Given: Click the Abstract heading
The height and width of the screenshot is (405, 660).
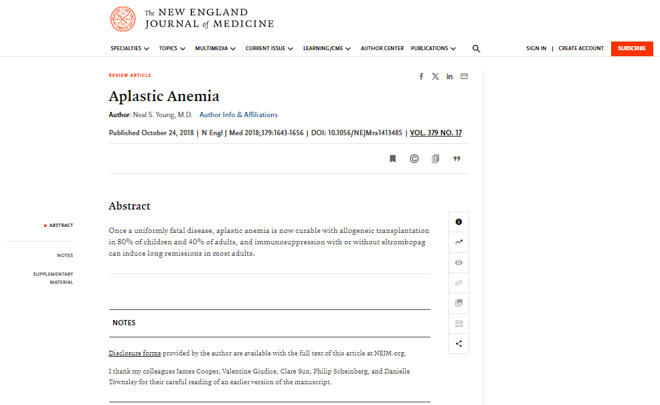Looking at the screenshot, I should click(x=129, y=206).
